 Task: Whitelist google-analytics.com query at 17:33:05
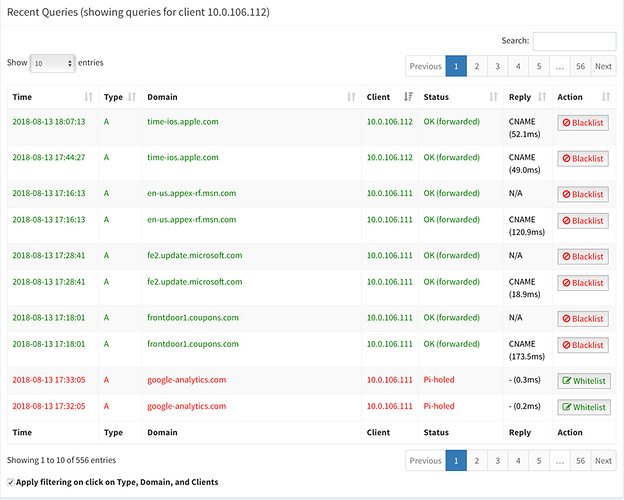(x=582, y=381)
